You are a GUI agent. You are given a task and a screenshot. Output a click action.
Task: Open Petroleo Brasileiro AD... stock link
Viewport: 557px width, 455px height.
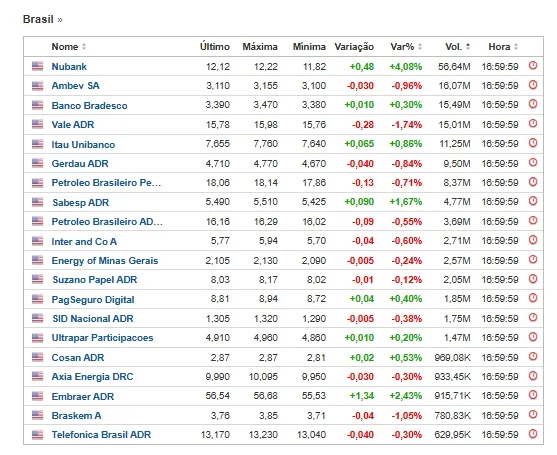tap(107, 222)
